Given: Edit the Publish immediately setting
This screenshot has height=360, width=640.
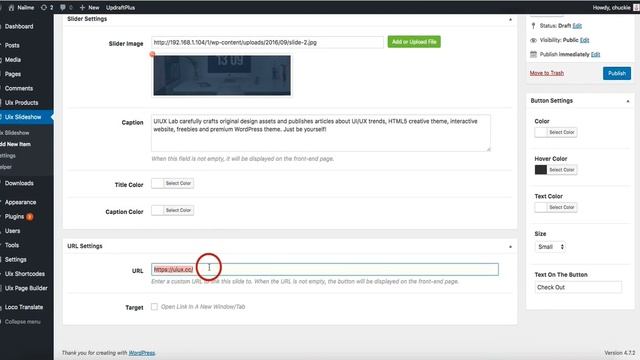Looking at the screenshot, I should click(x=596, y=54).
